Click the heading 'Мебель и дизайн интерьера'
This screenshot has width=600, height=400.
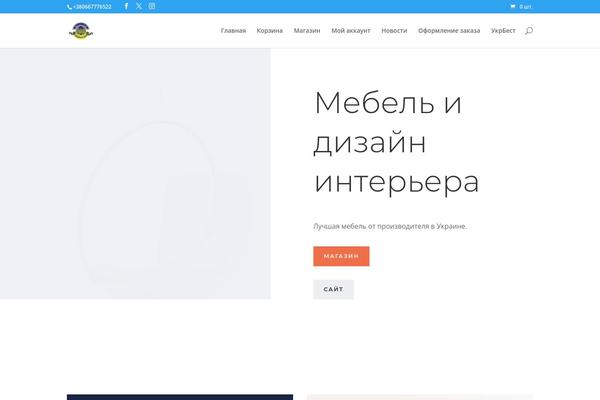point(396,142)
